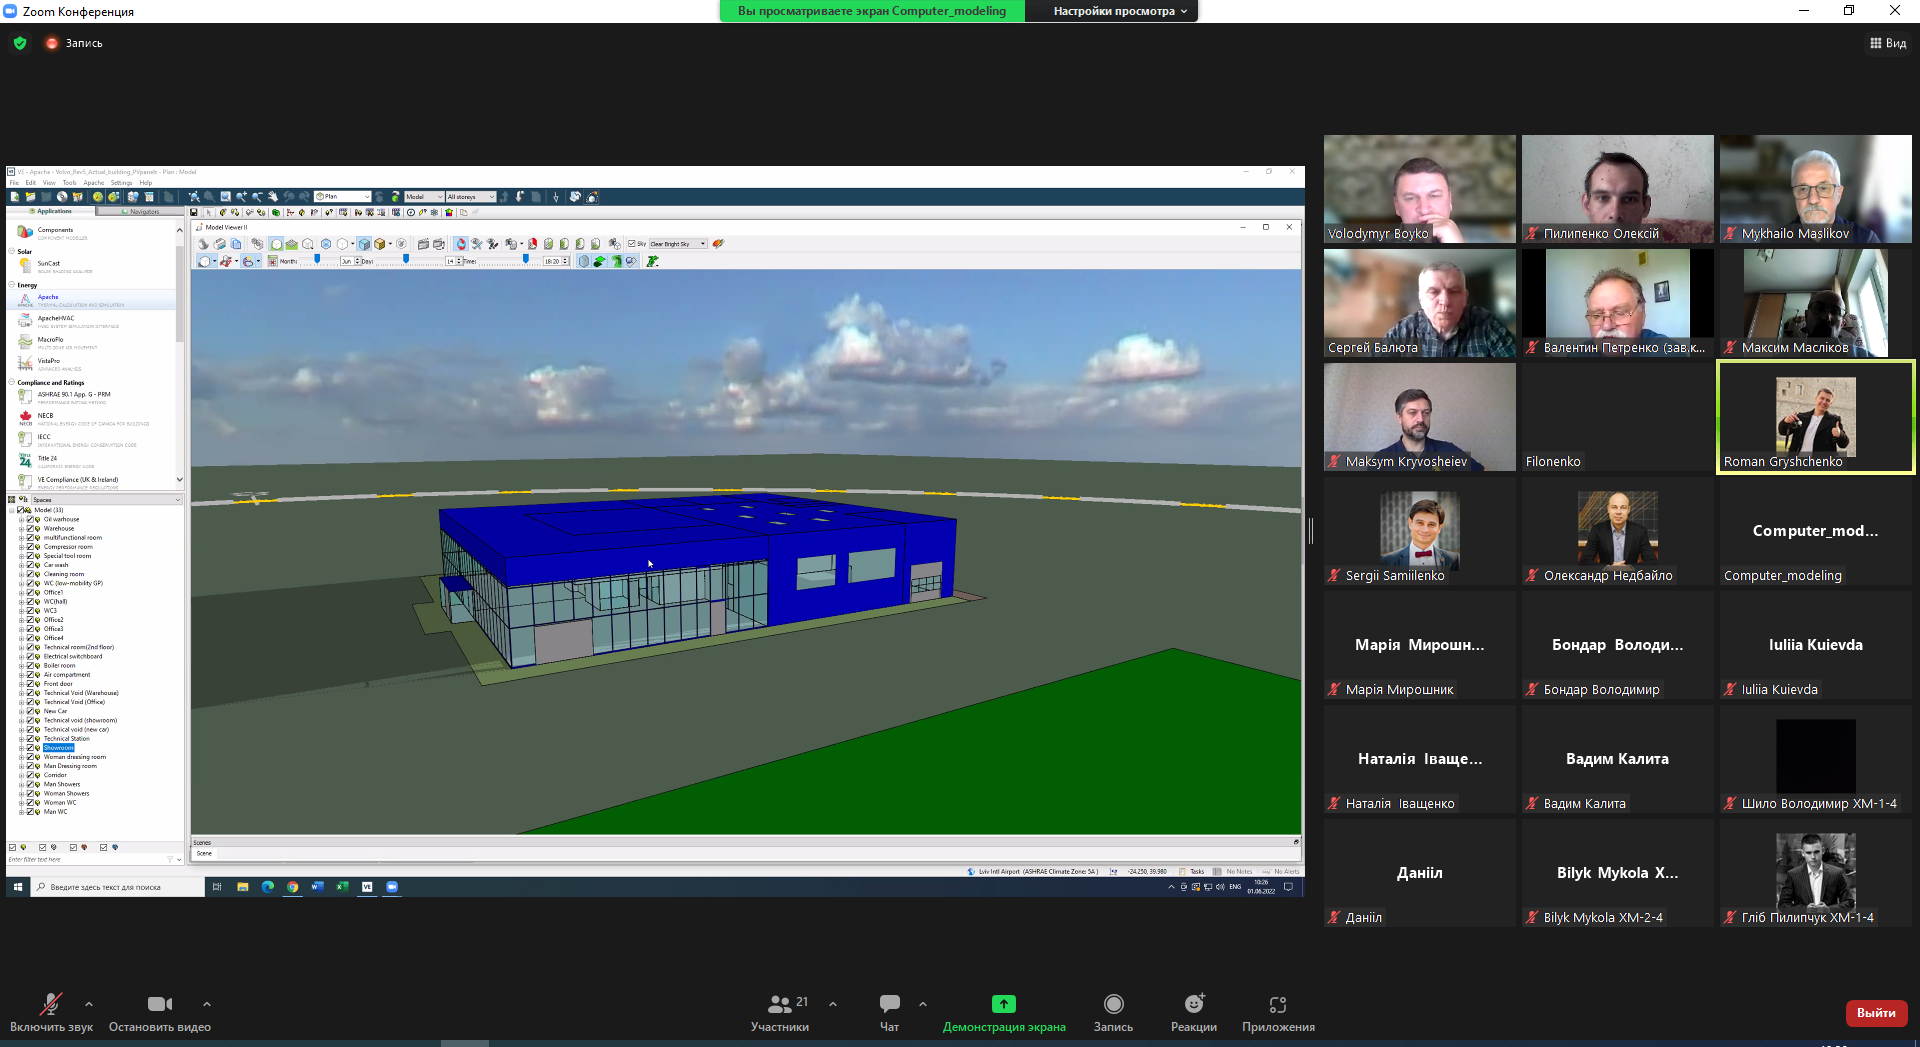
Task: Start 'Демонстрация экрана' screen share
Action: 1004,1012
